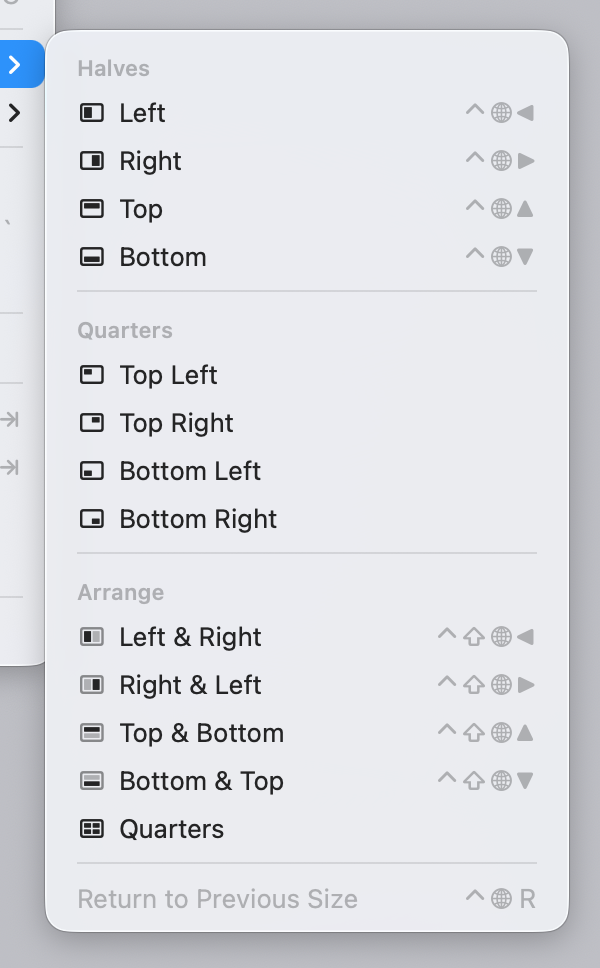
Task: Click the Left half window icon
Action: click(92, 113)
